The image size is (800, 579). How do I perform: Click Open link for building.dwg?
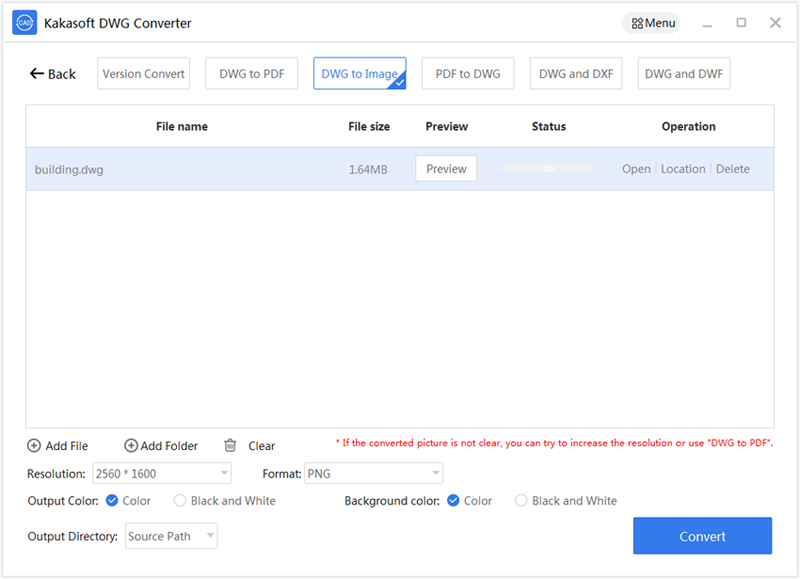636,169
